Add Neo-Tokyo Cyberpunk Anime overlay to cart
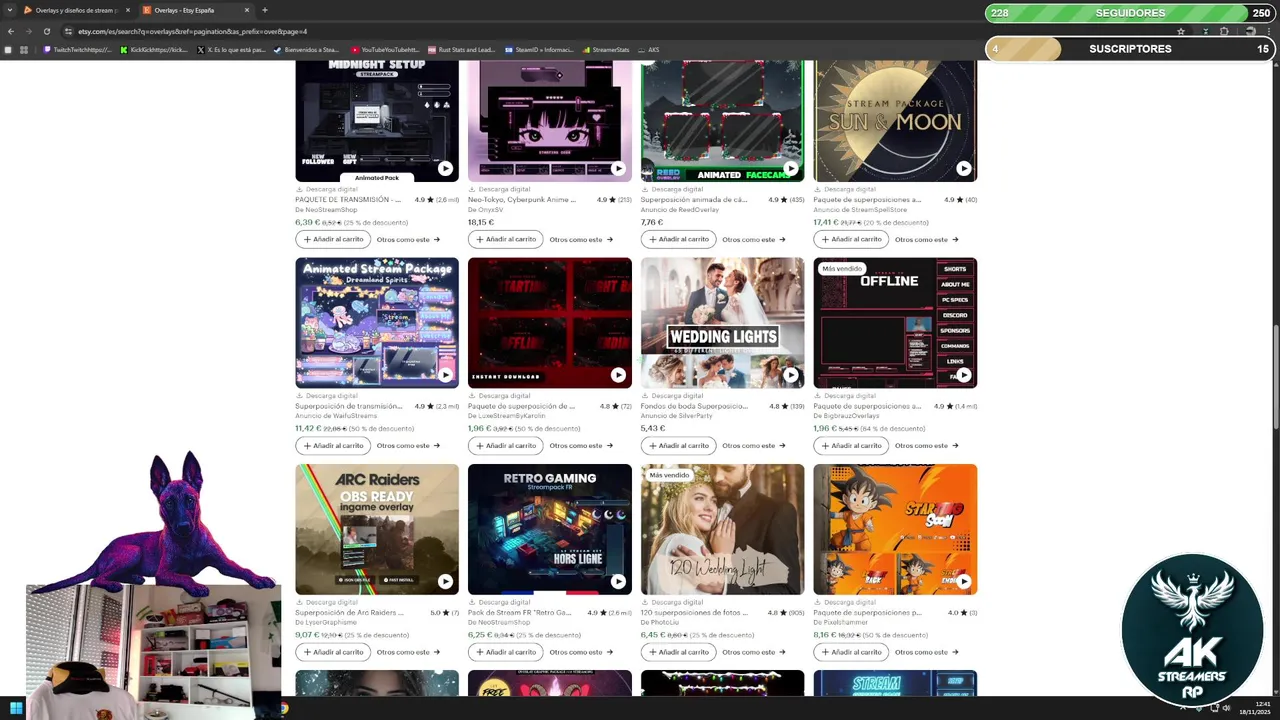The height and width of the screenshot is (720, 1280). pos(505,239)
